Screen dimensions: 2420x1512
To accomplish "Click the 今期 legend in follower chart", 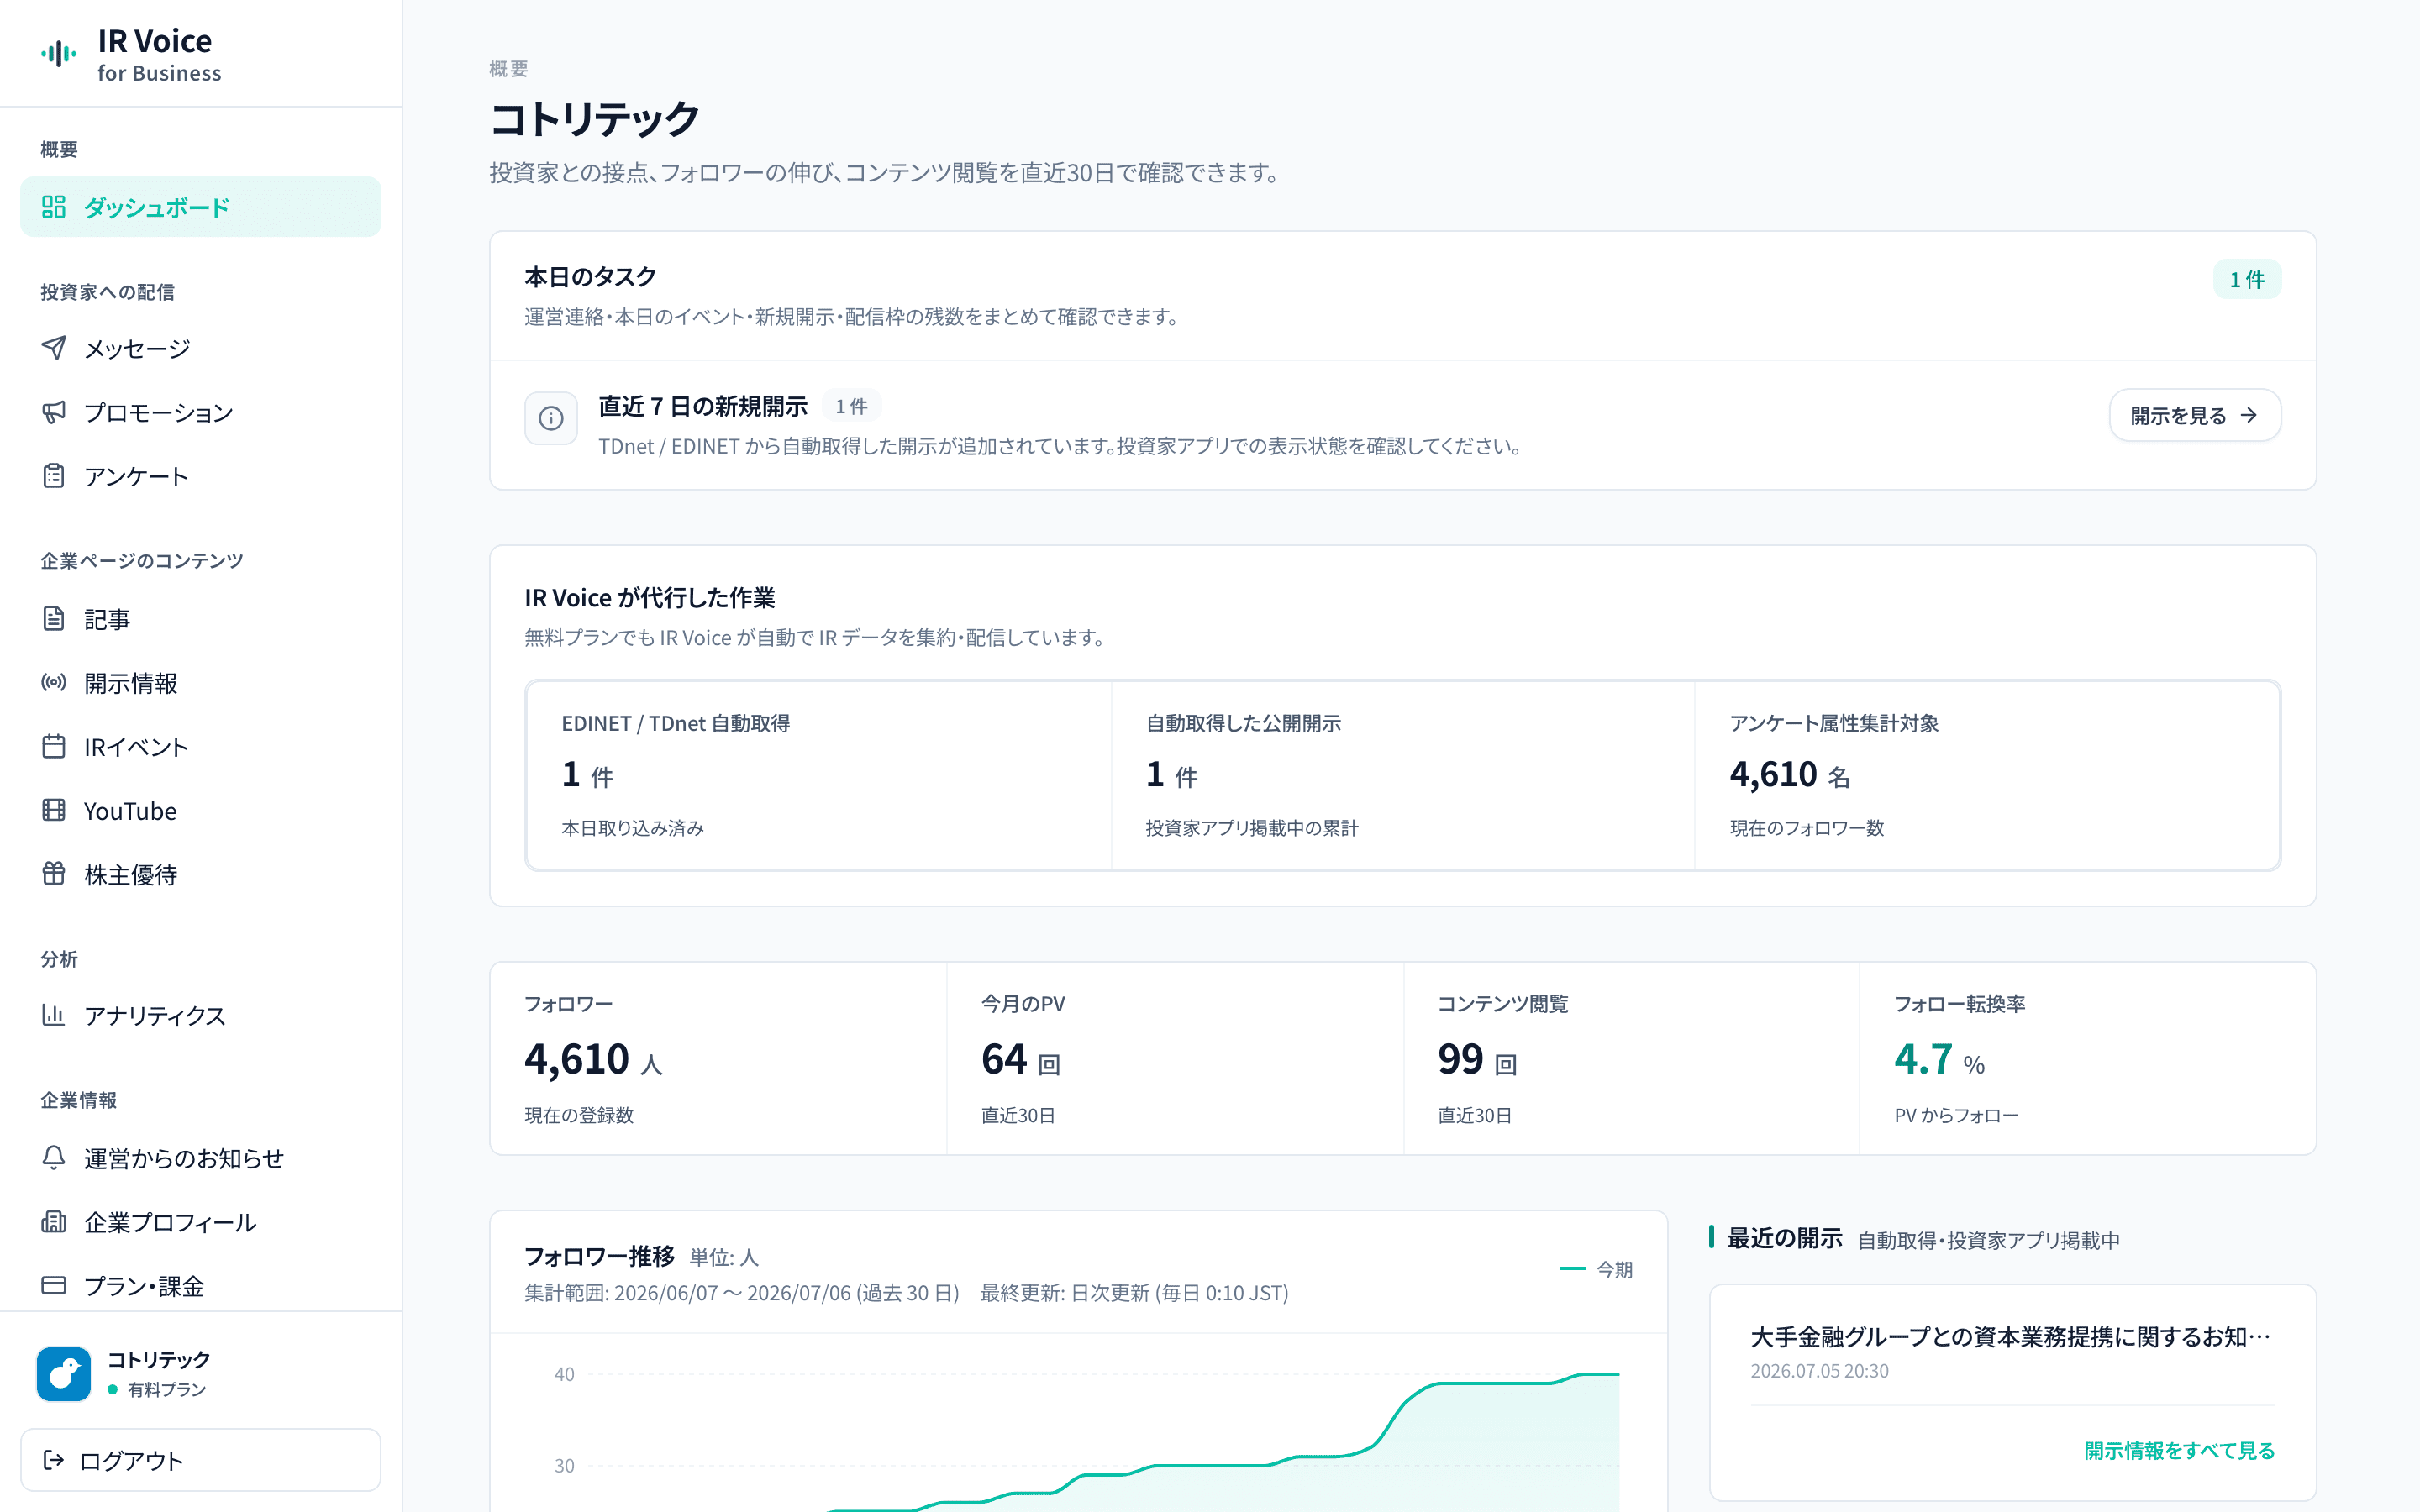I will [1596, 1269].
